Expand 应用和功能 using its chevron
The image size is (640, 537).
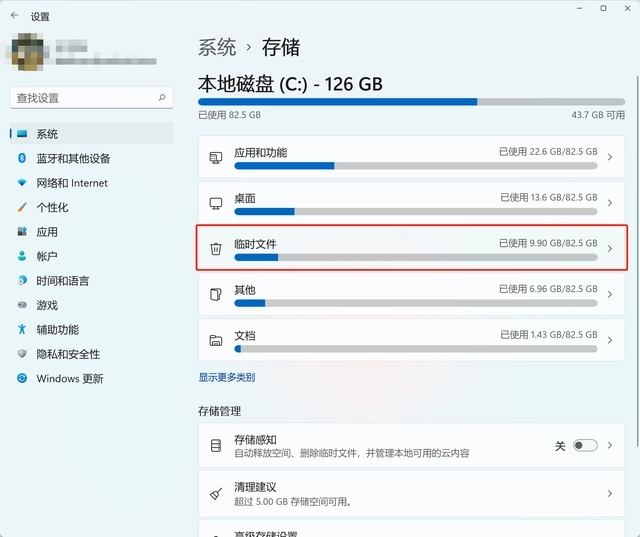[610, 157]
